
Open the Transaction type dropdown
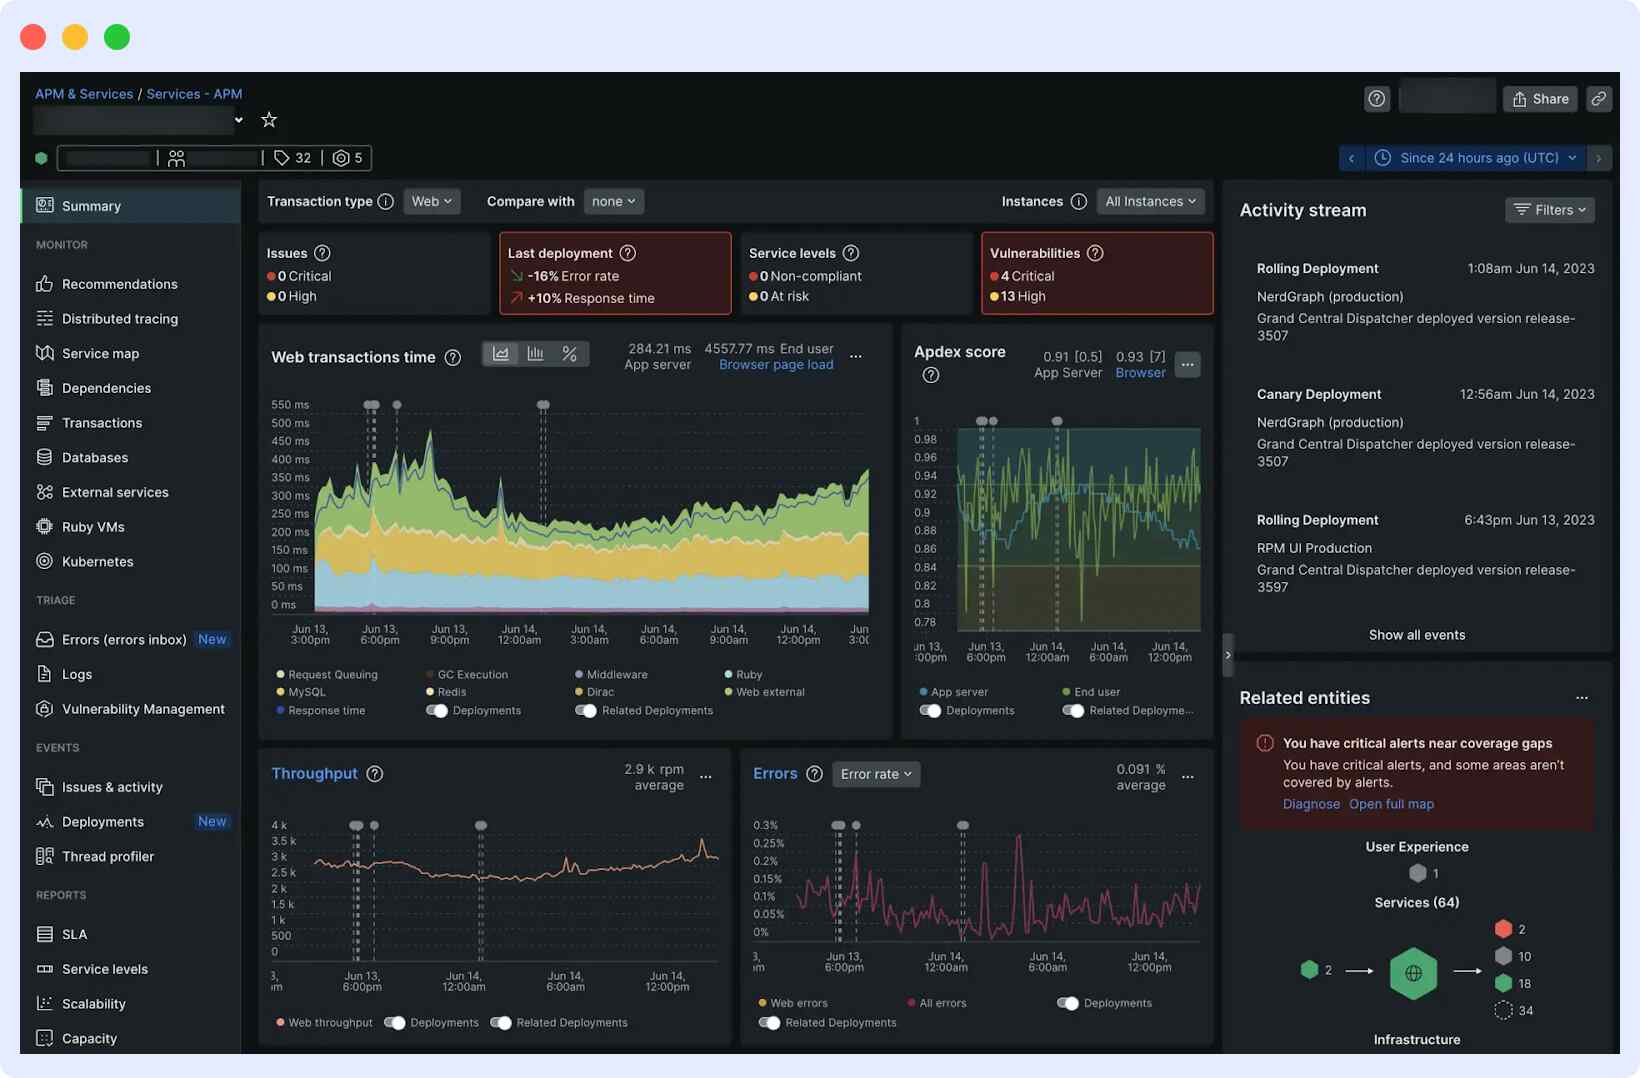pos(431,201)
